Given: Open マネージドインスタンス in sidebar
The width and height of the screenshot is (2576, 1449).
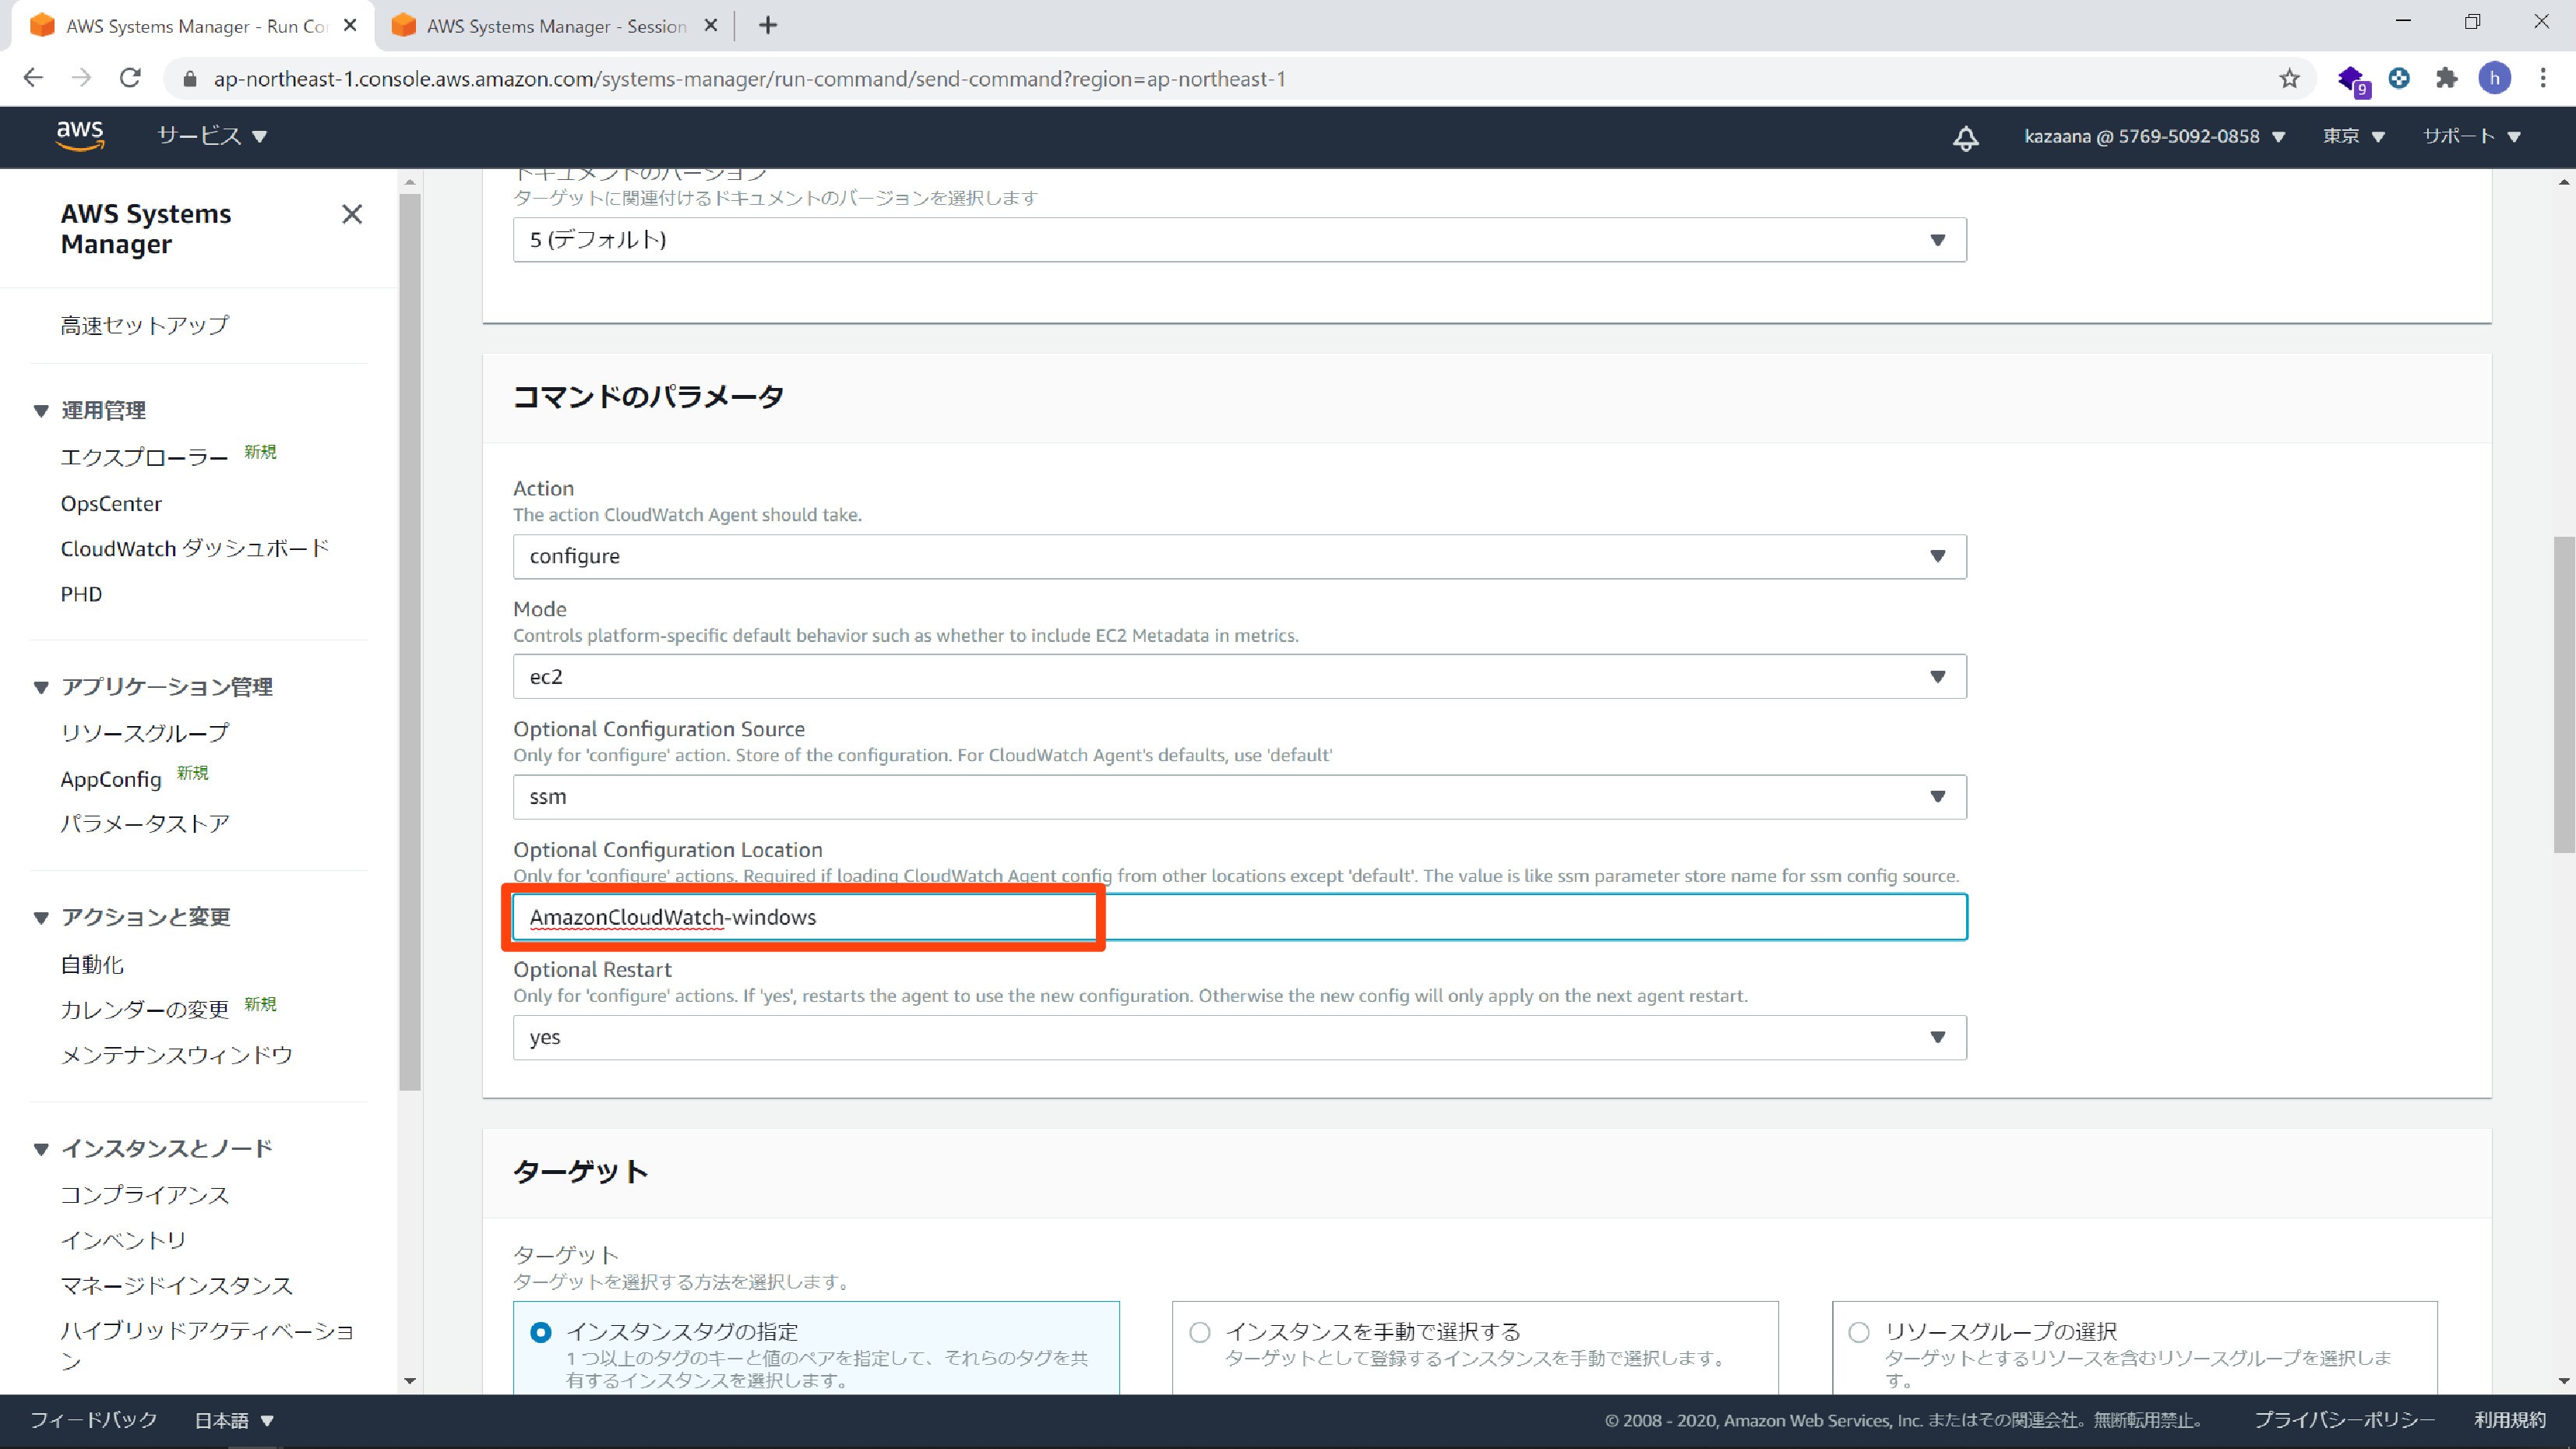Looking at the screenshot, I should click(x=177, y=1285).
